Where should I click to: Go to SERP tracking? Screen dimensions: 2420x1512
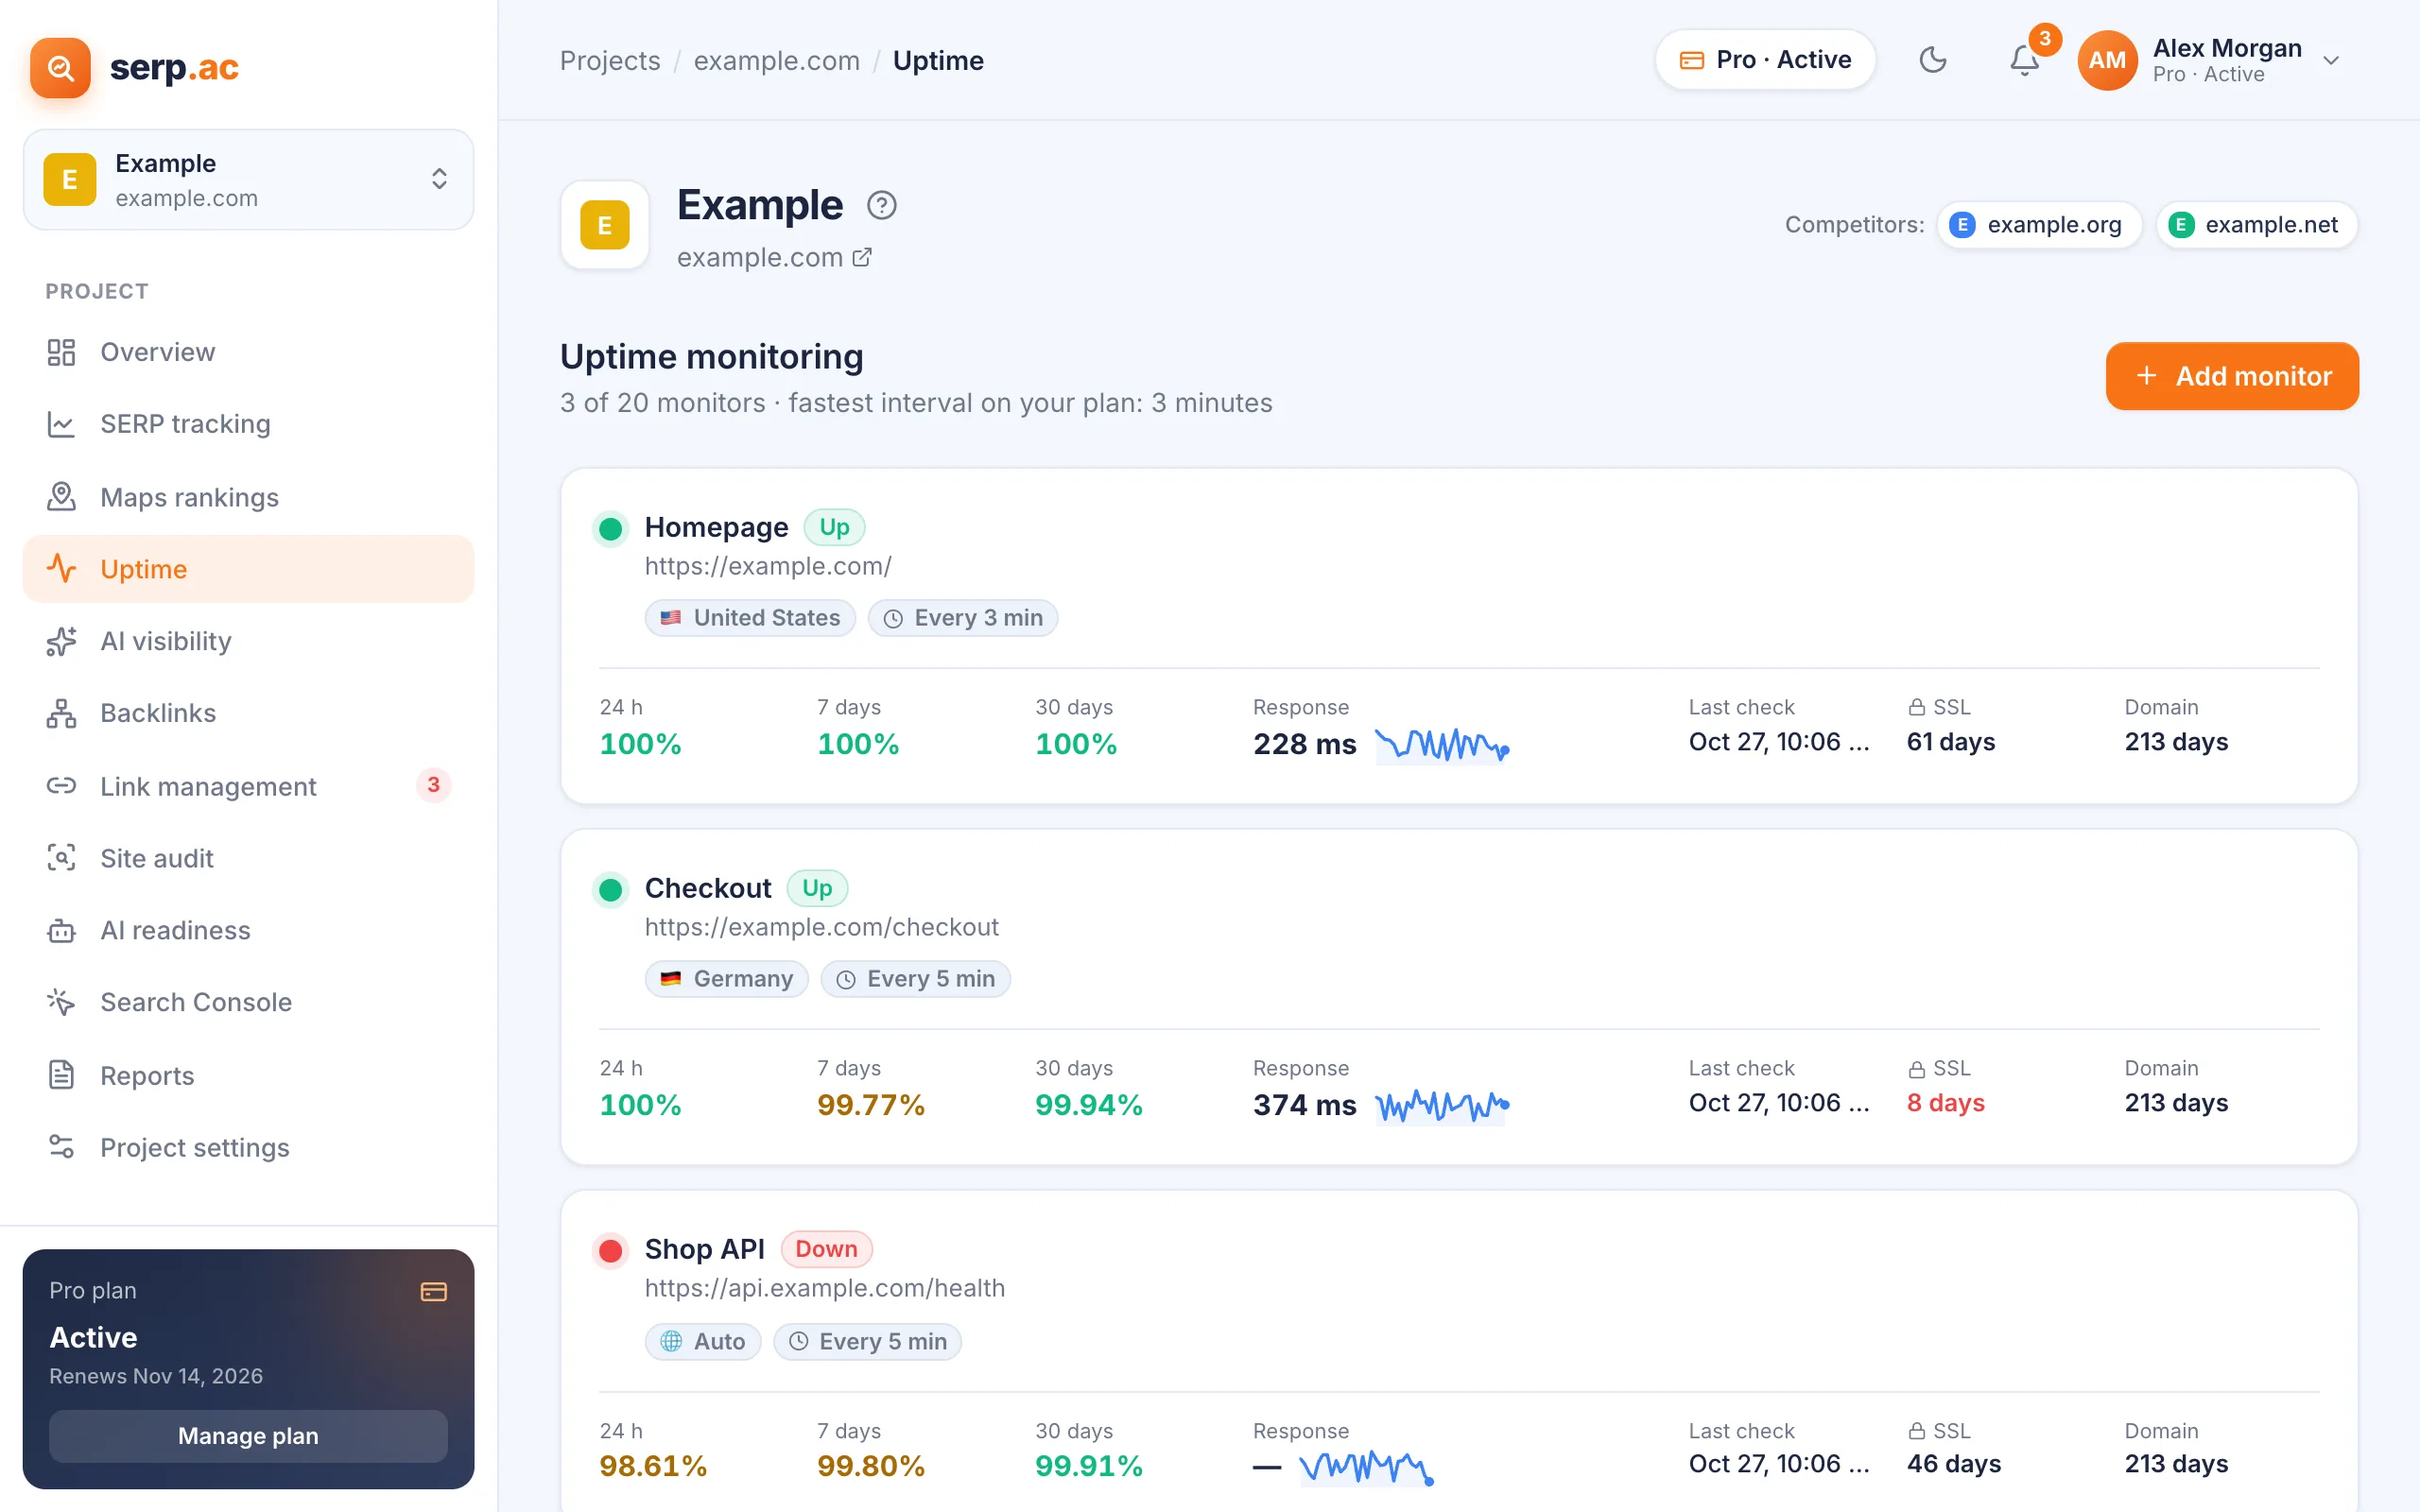coord(248,424)
